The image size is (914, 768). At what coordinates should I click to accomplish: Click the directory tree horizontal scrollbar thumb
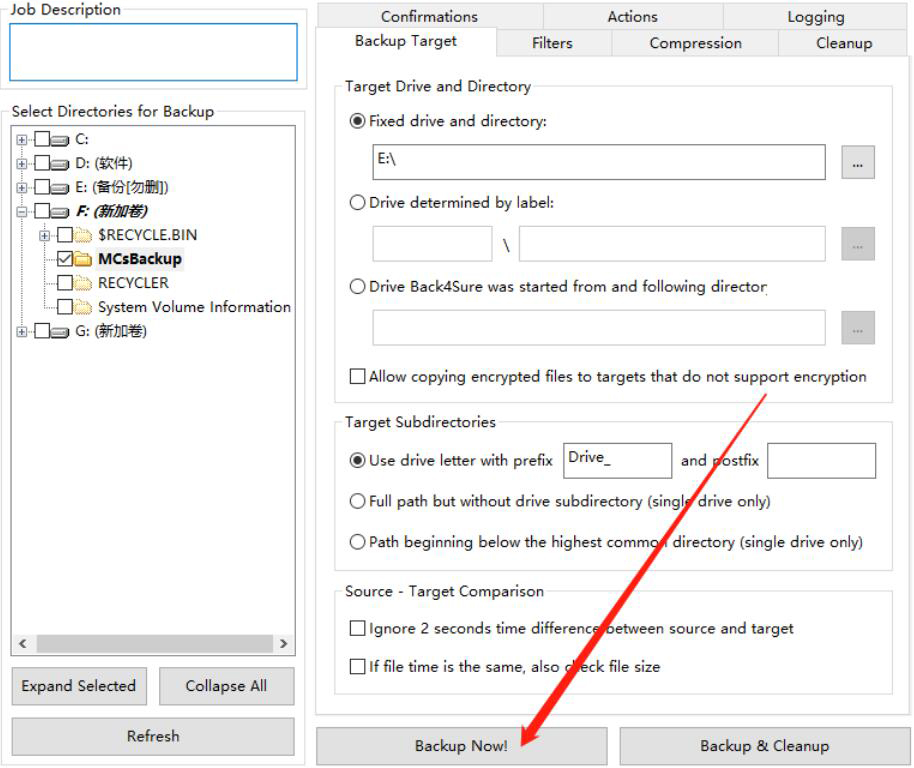click(154, 643)
